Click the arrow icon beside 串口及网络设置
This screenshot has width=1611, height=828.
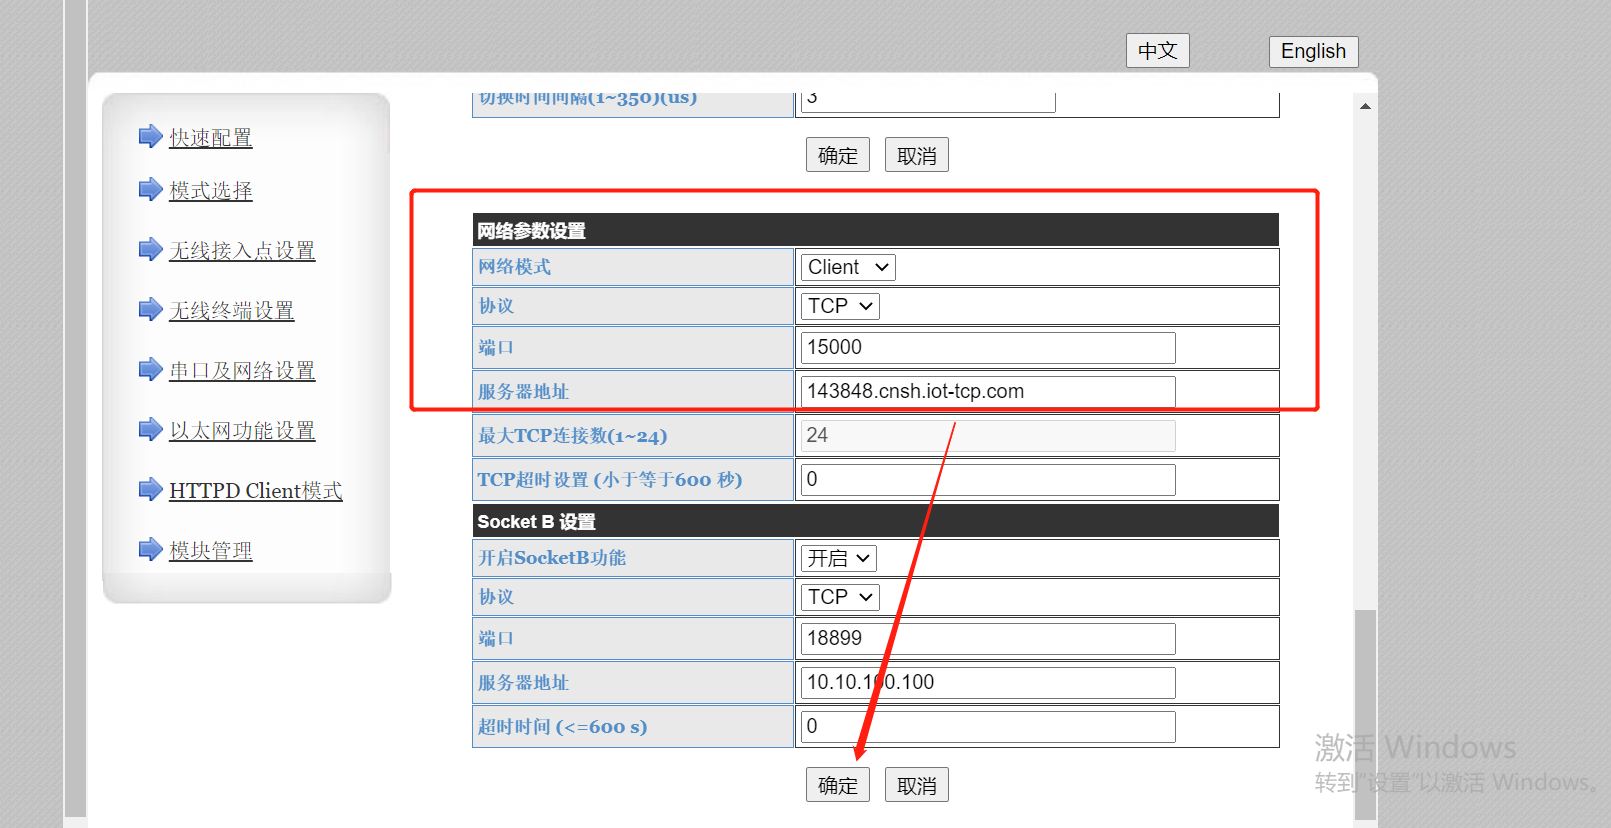coord(150,369)
